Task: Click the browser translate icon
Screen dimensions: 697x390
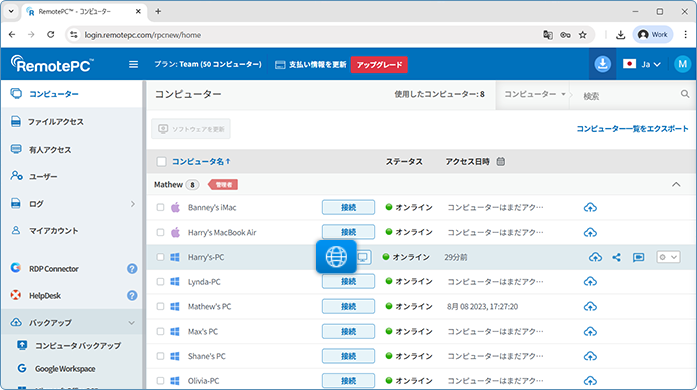Action: pyautogui.click(x=548, y=35)
